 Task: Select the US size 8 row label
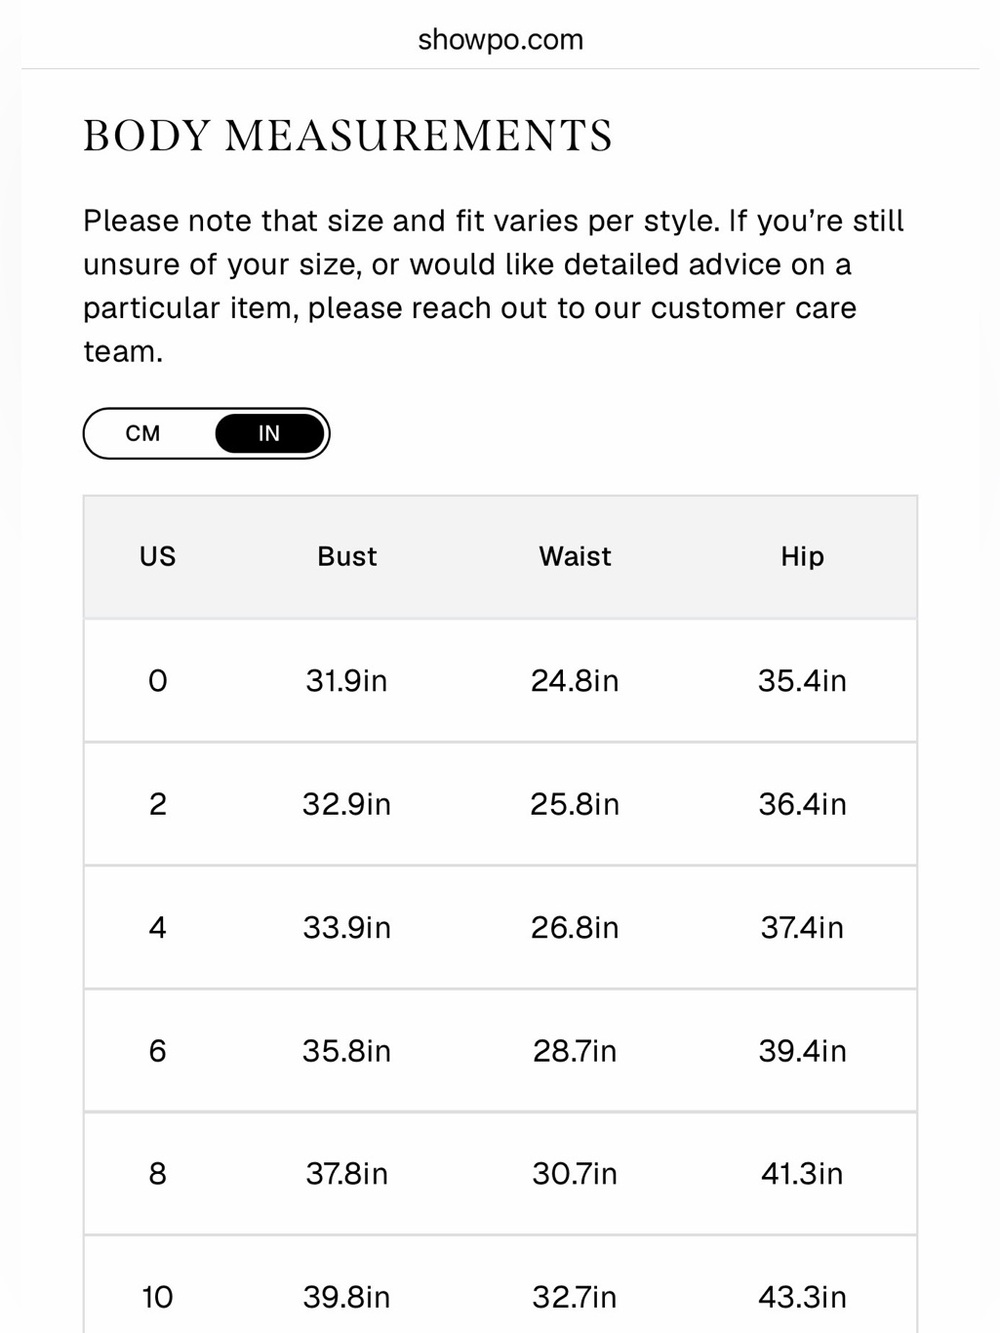pos(157,1173)
